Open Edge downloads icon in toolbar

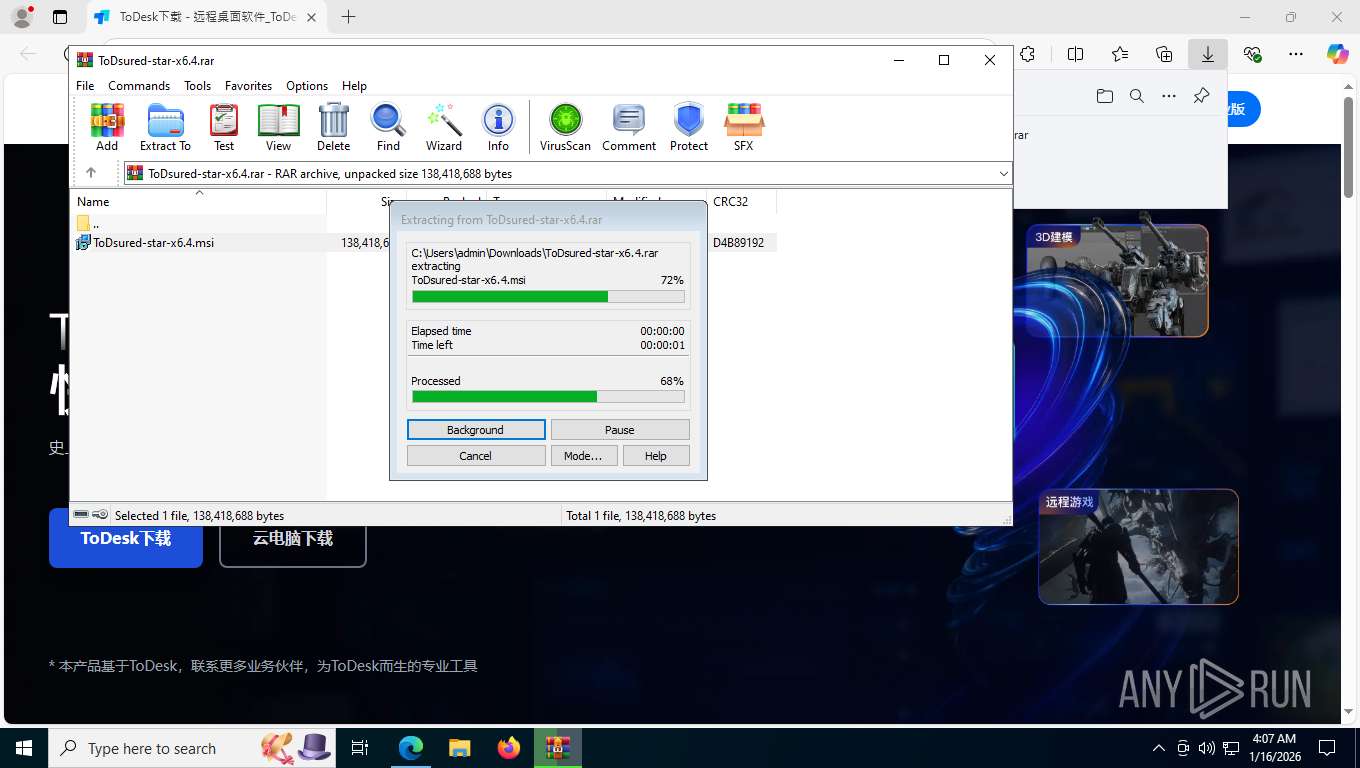pos(1208,54)
